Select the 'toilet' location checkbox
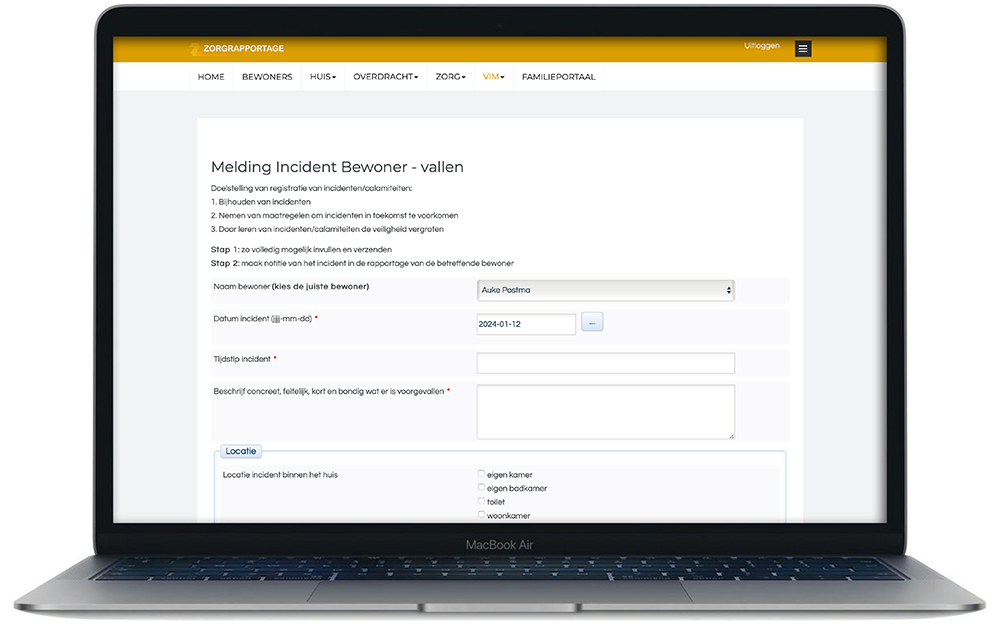1000x625 pixels. point(481,501)
